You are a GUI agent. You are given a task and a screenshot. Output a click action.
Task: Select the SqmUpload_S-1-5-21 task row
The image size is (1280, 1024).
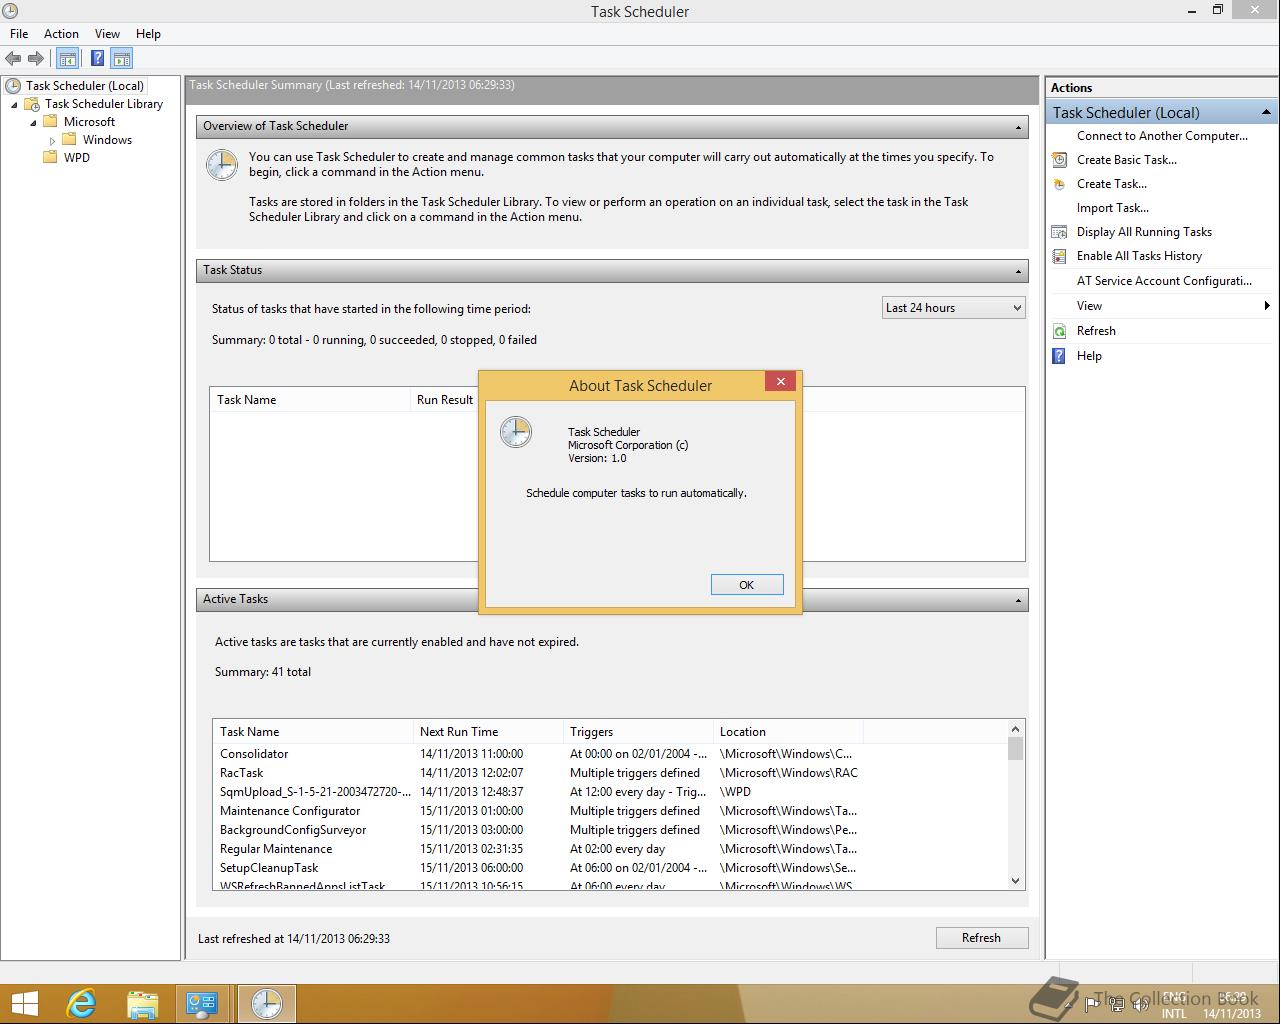click(610, 792)
